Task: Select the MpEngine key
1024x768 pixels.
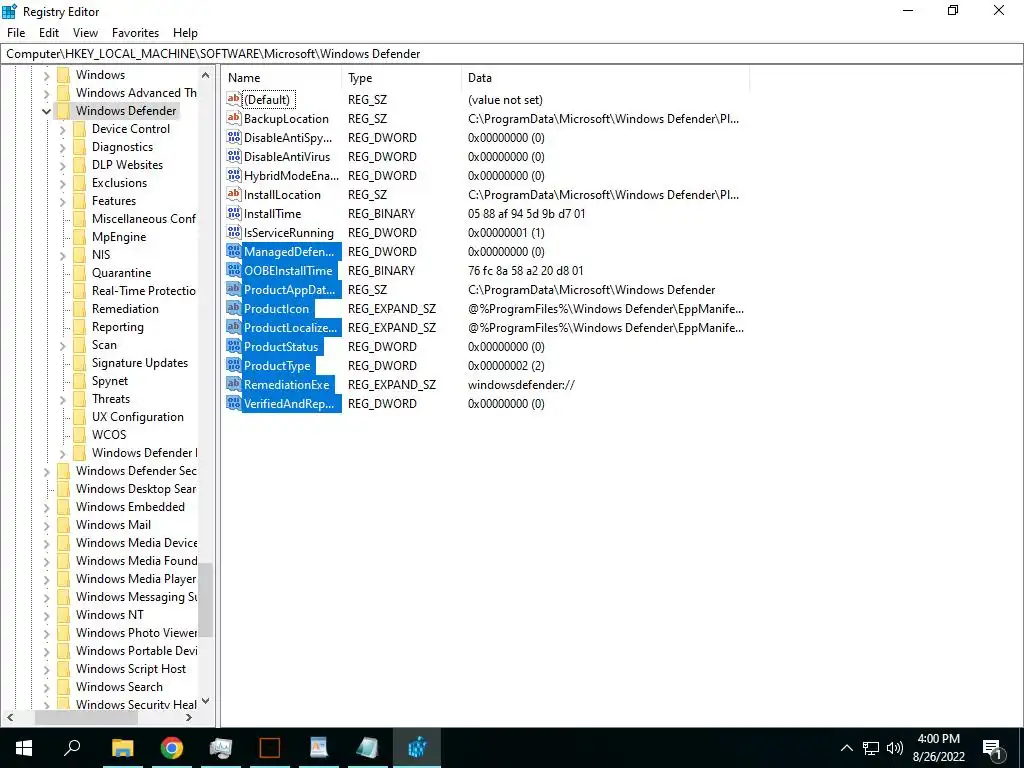Action: pos(119,236)
